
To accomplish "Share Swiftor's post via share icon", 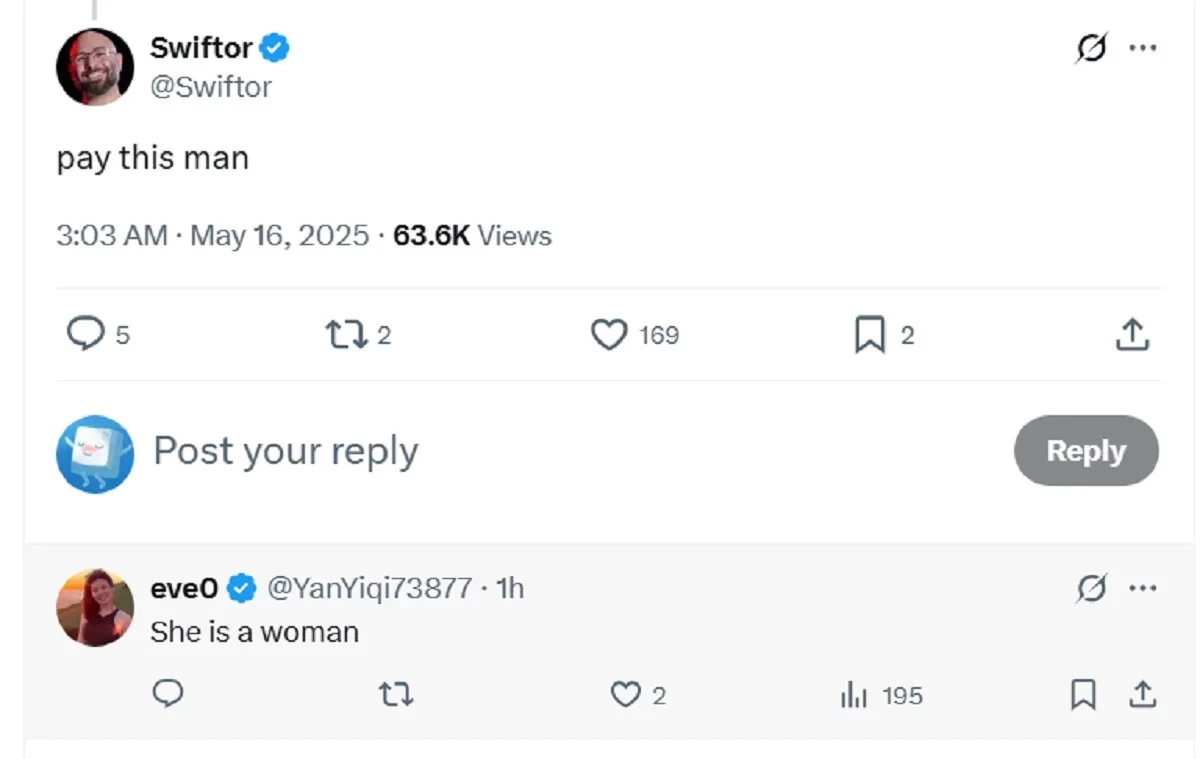I will [x=1132, y=334].
